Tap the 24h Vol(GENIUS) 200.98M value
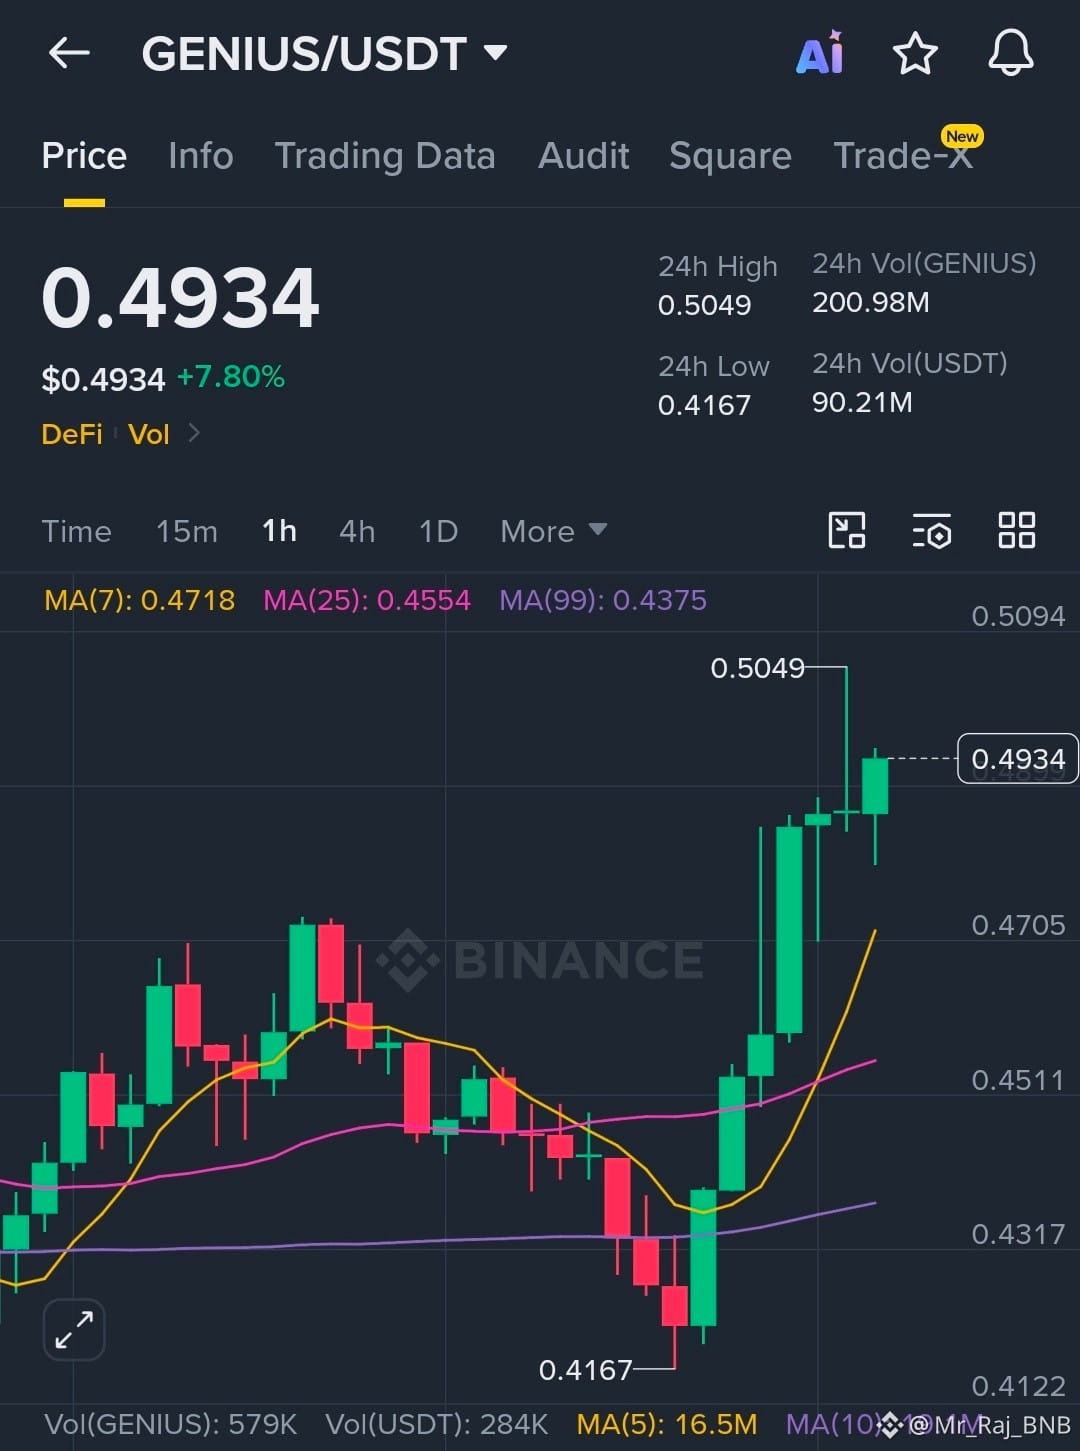This screenshot has height=1451, width=1080. [x=871, y=302]
